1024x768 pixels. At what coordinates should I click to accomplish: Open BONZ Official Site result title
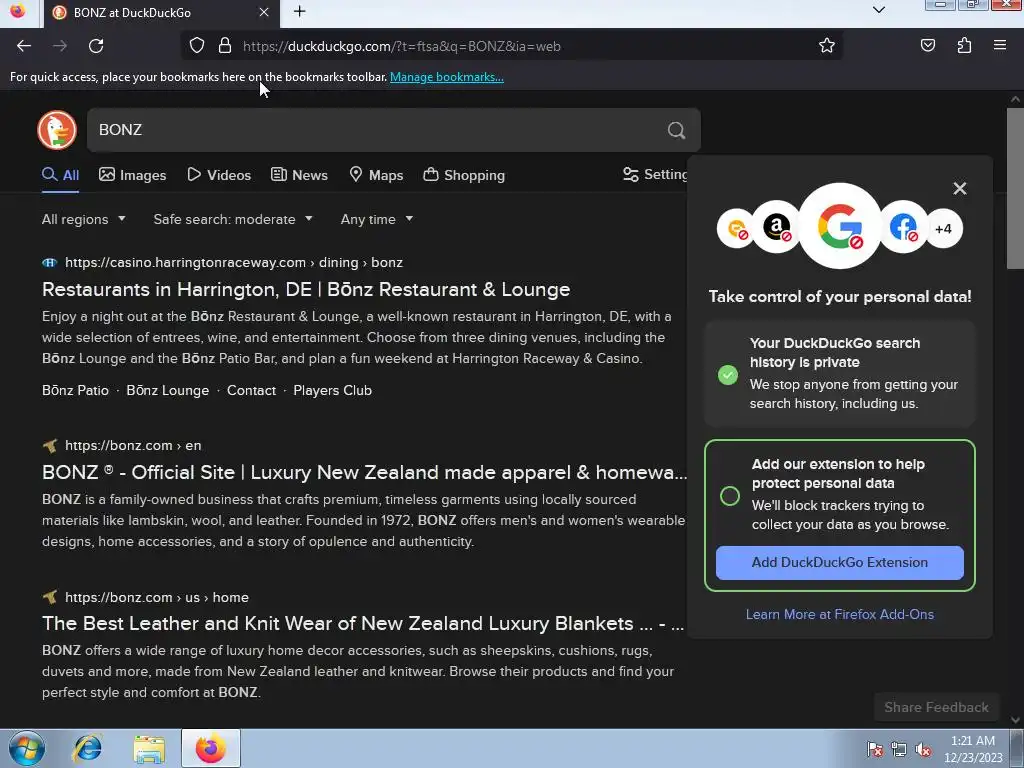coord(364,472)
